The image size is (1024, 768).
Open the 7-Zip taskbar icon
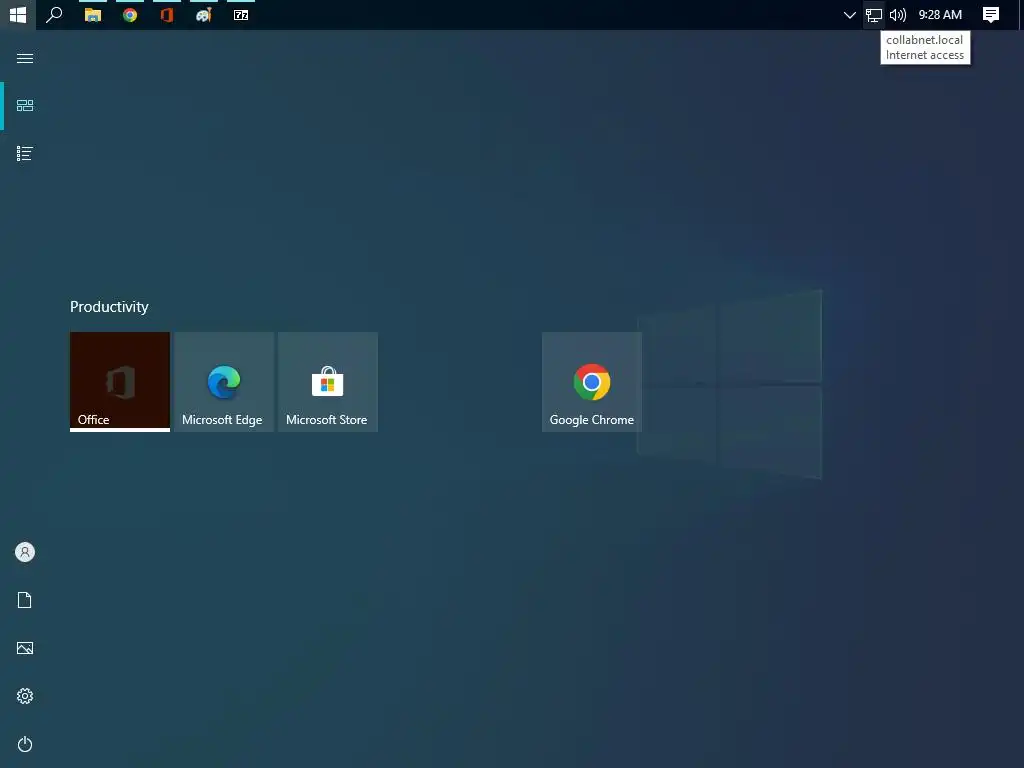click(x=241, y=14)
